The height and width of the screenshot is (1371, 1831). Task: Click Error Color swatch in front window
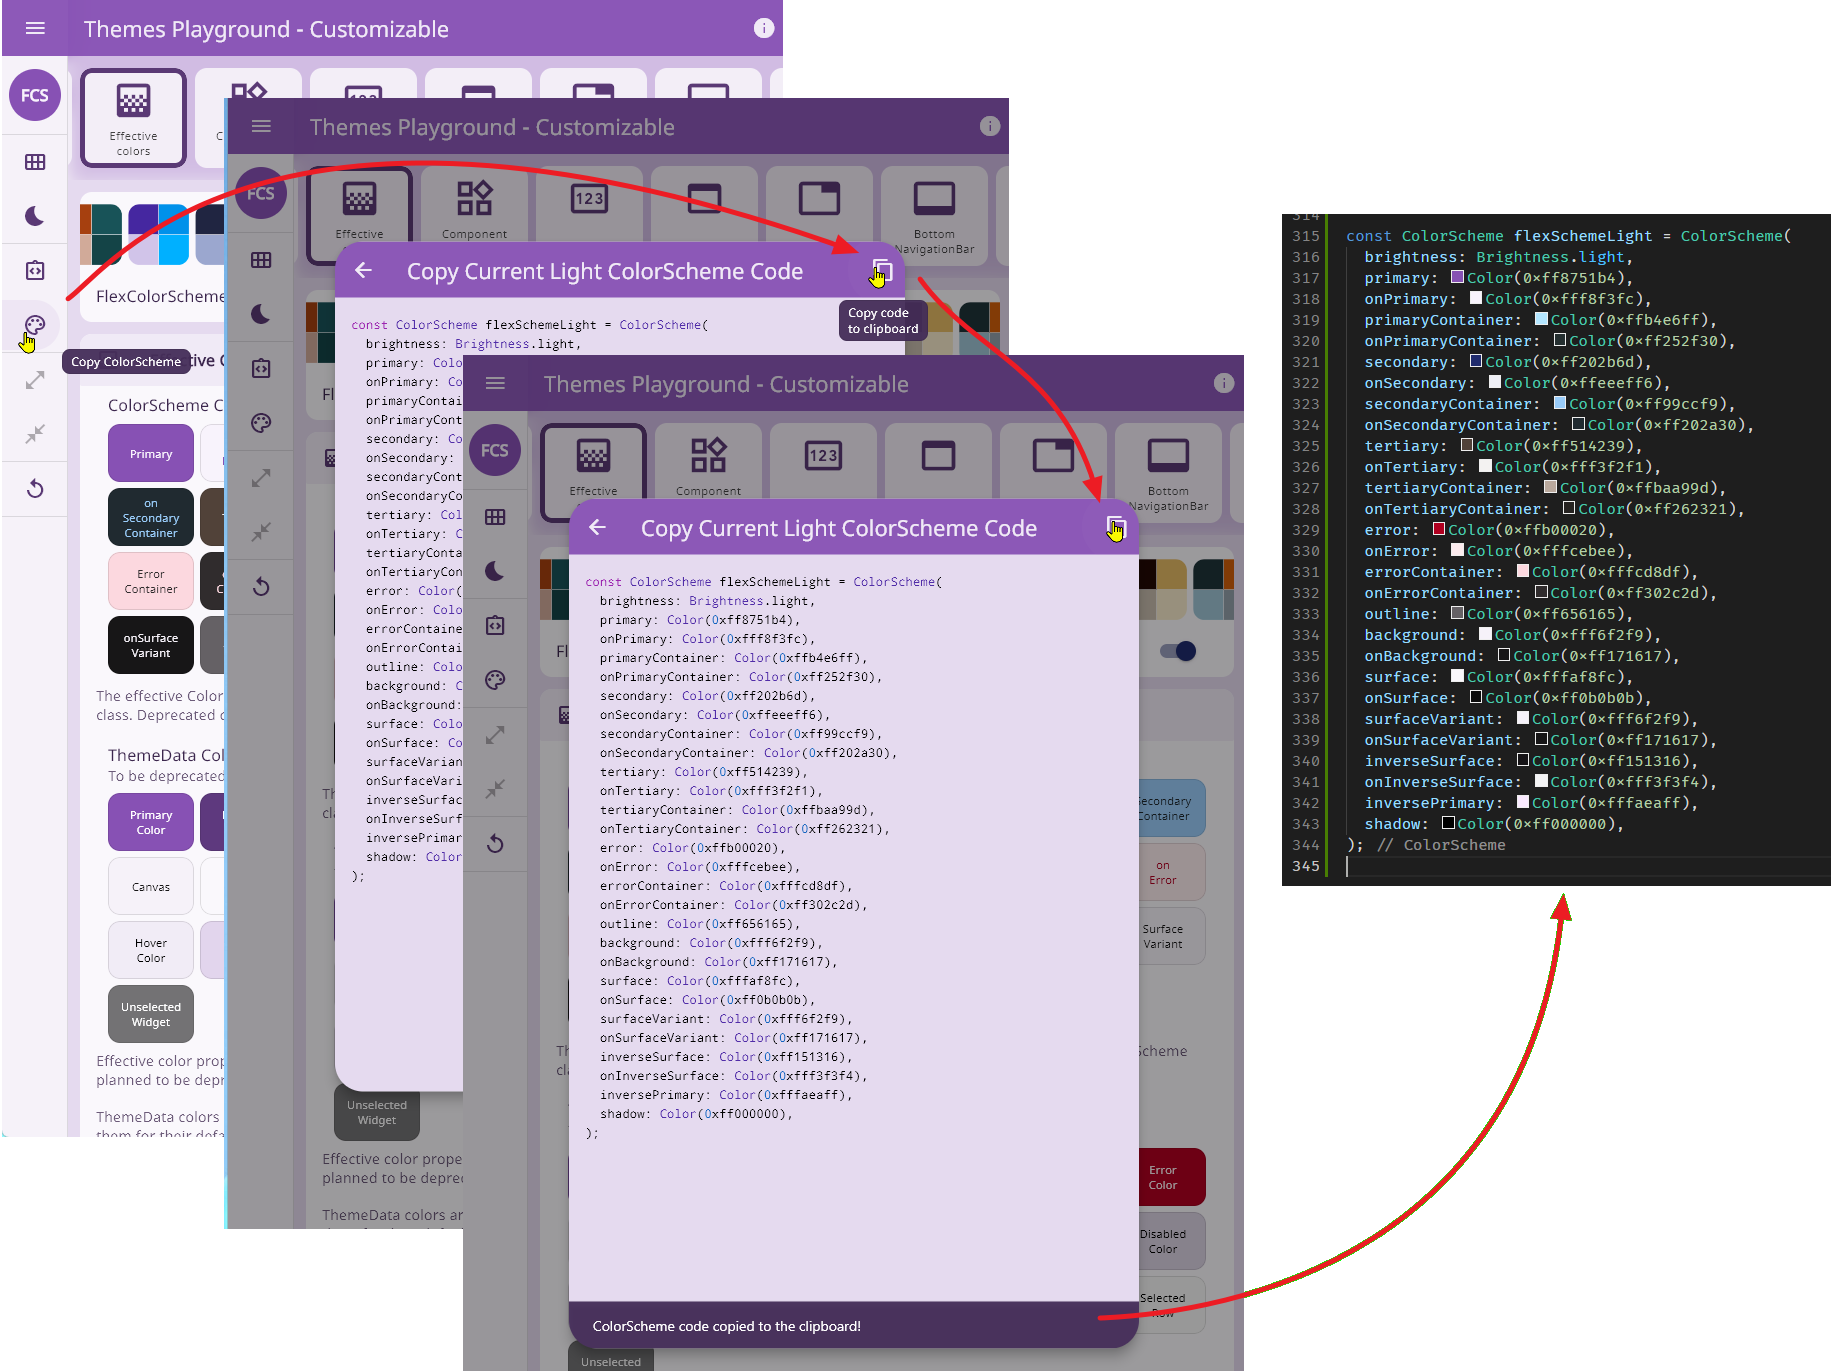coord(1171,1177)
